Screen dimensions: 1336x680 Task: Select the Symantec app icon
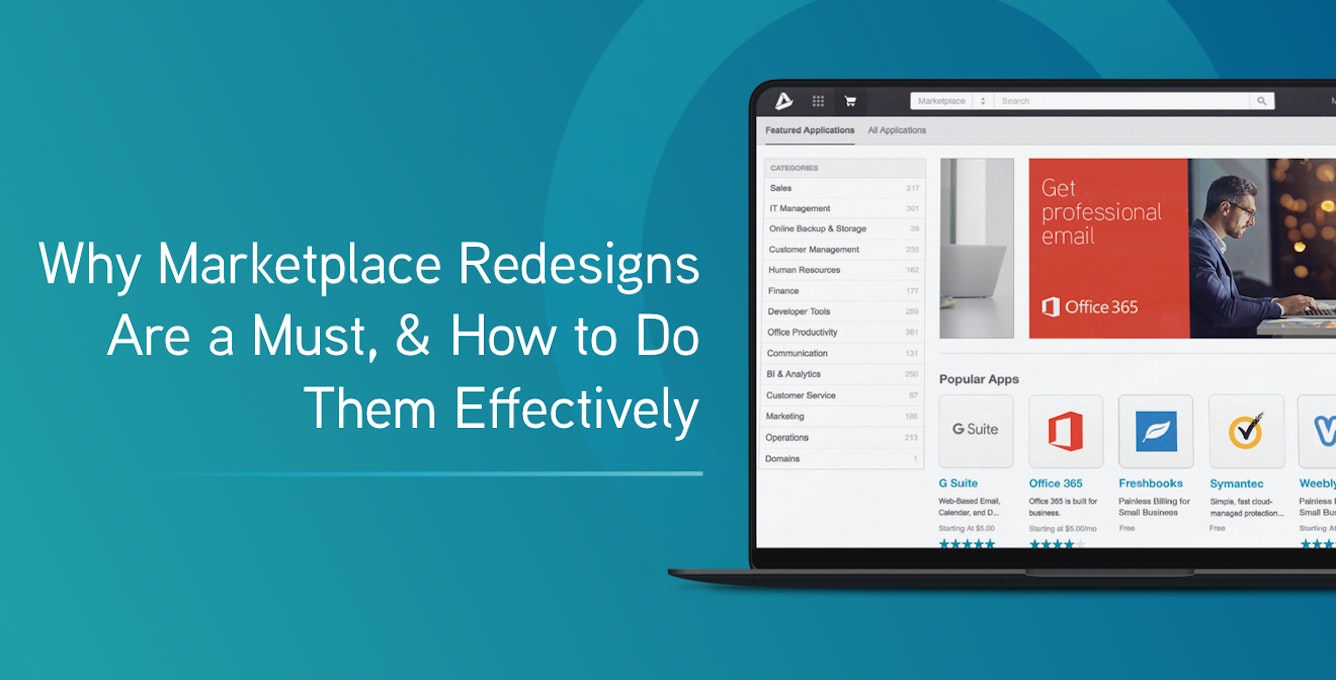coord(1245,431)
